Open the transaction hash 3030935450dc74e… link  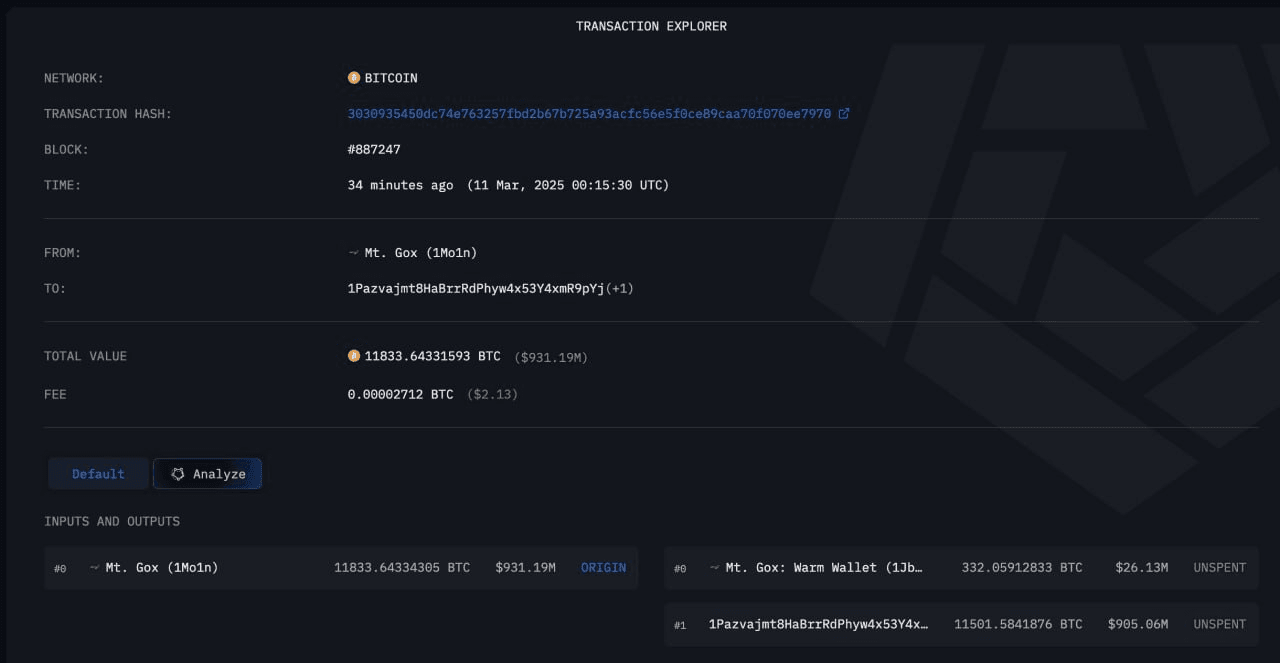[589, 114]
